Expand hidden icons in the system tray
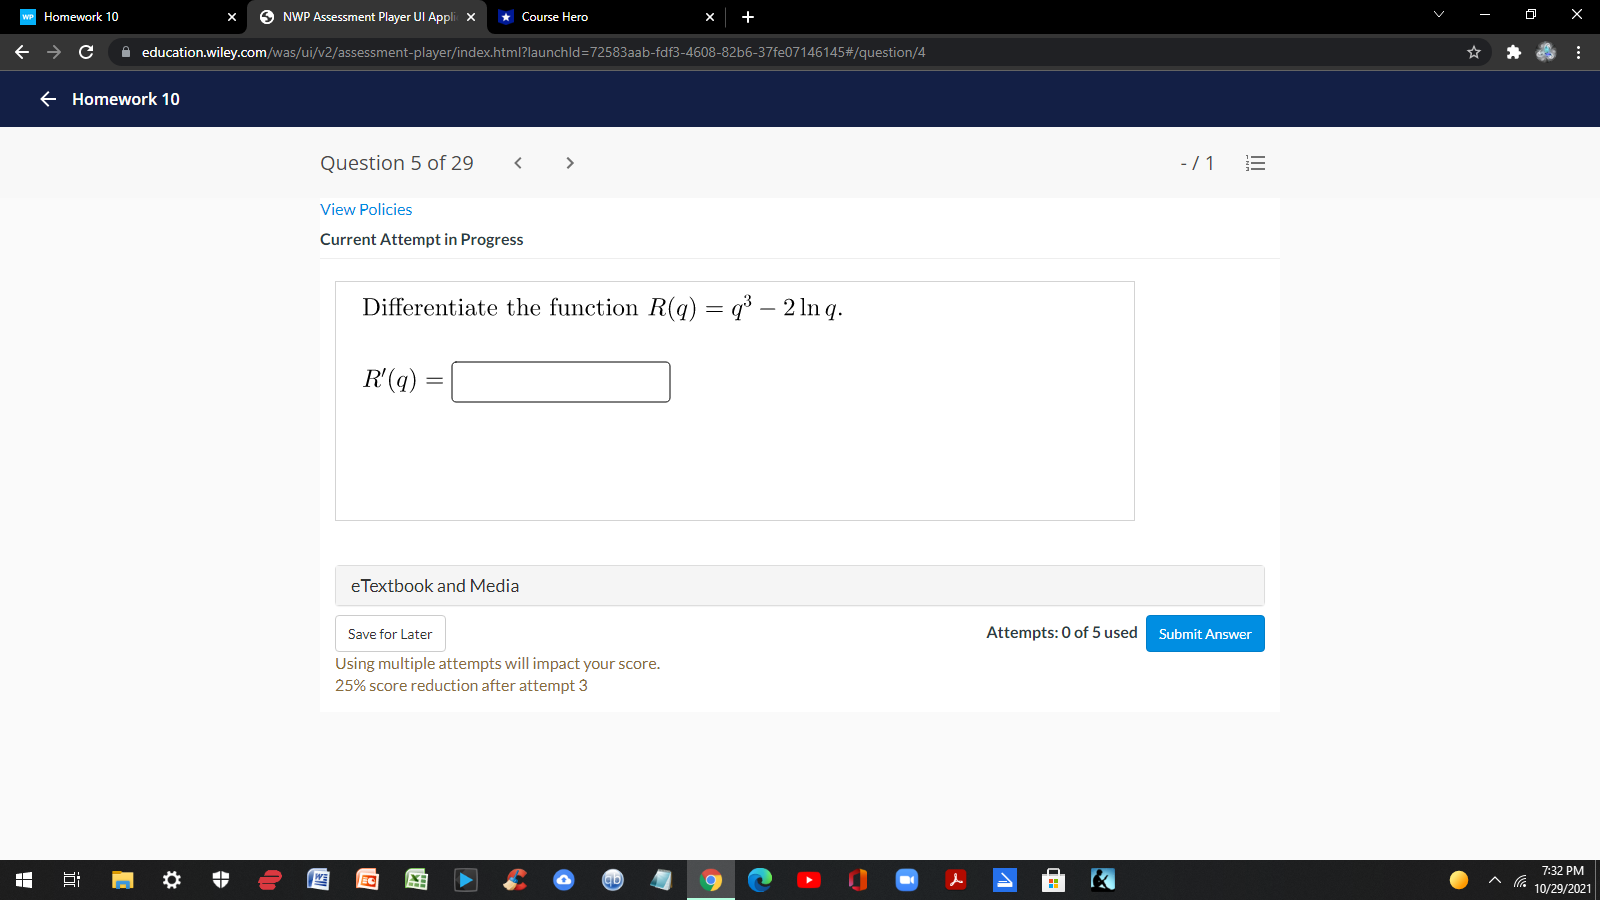This screenshot has height=900, width=1600. (1493, 880)
